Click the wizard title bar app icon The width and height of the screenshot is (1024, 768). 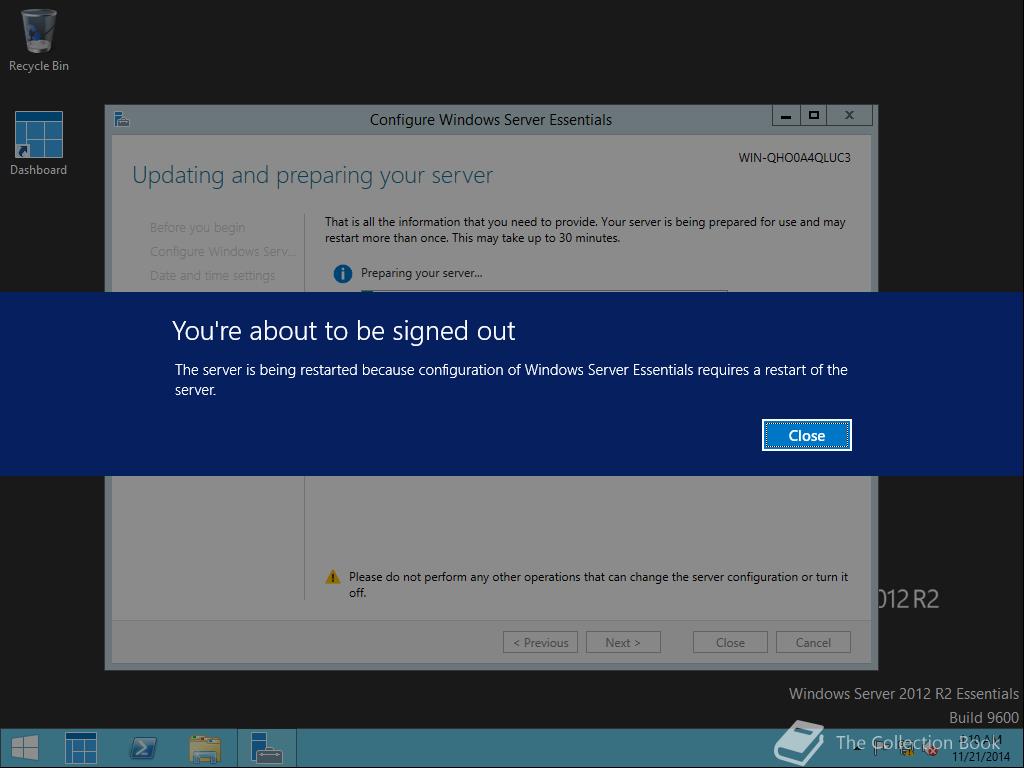[x=121, y=120]
